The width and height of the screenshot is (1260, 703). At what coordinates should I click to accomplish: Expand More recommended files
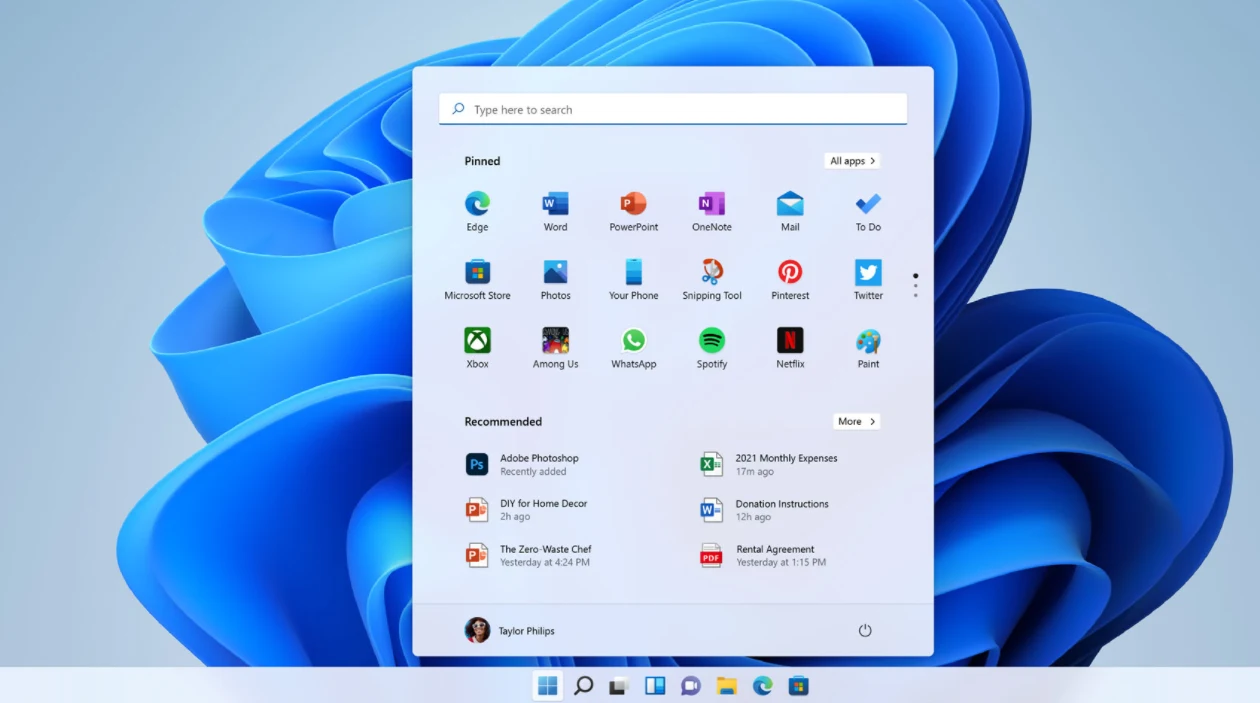[x=856, y=421]
